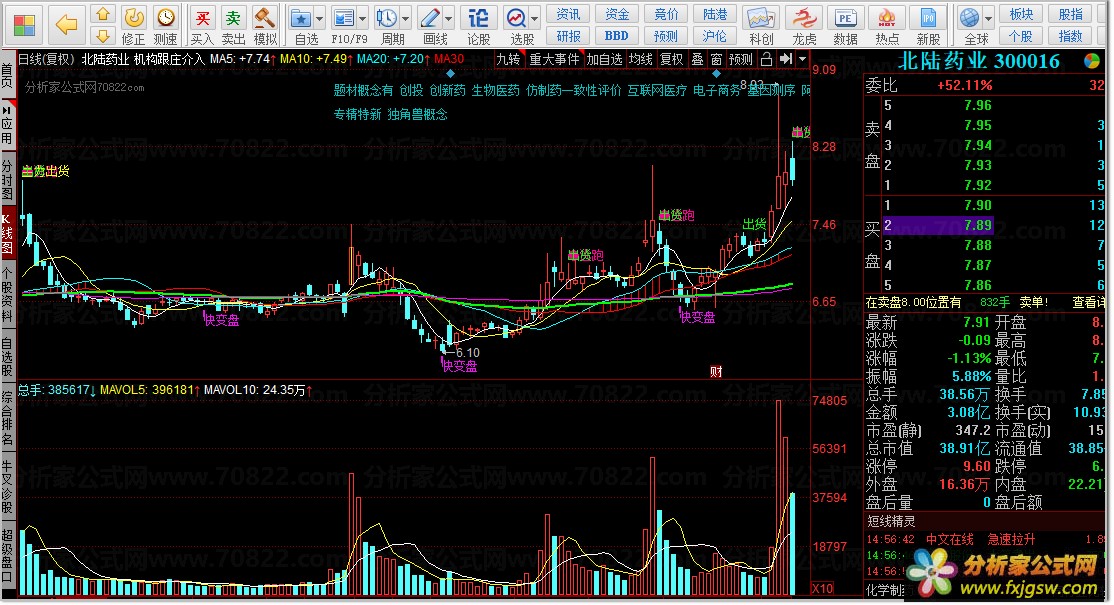Screen dimensions: 1114x605
Task: Click the 资金 button
Action: click(x=617, y=14)
